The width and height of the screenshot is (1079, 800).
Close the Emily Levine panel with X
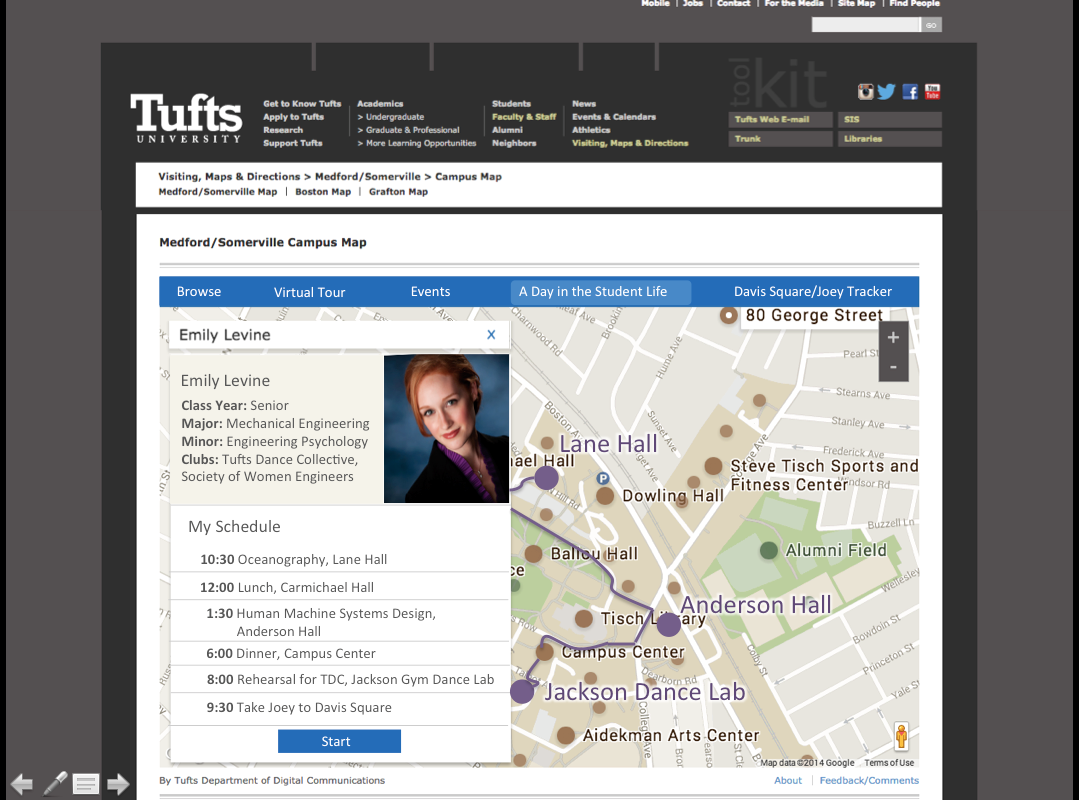coord(491,334)
